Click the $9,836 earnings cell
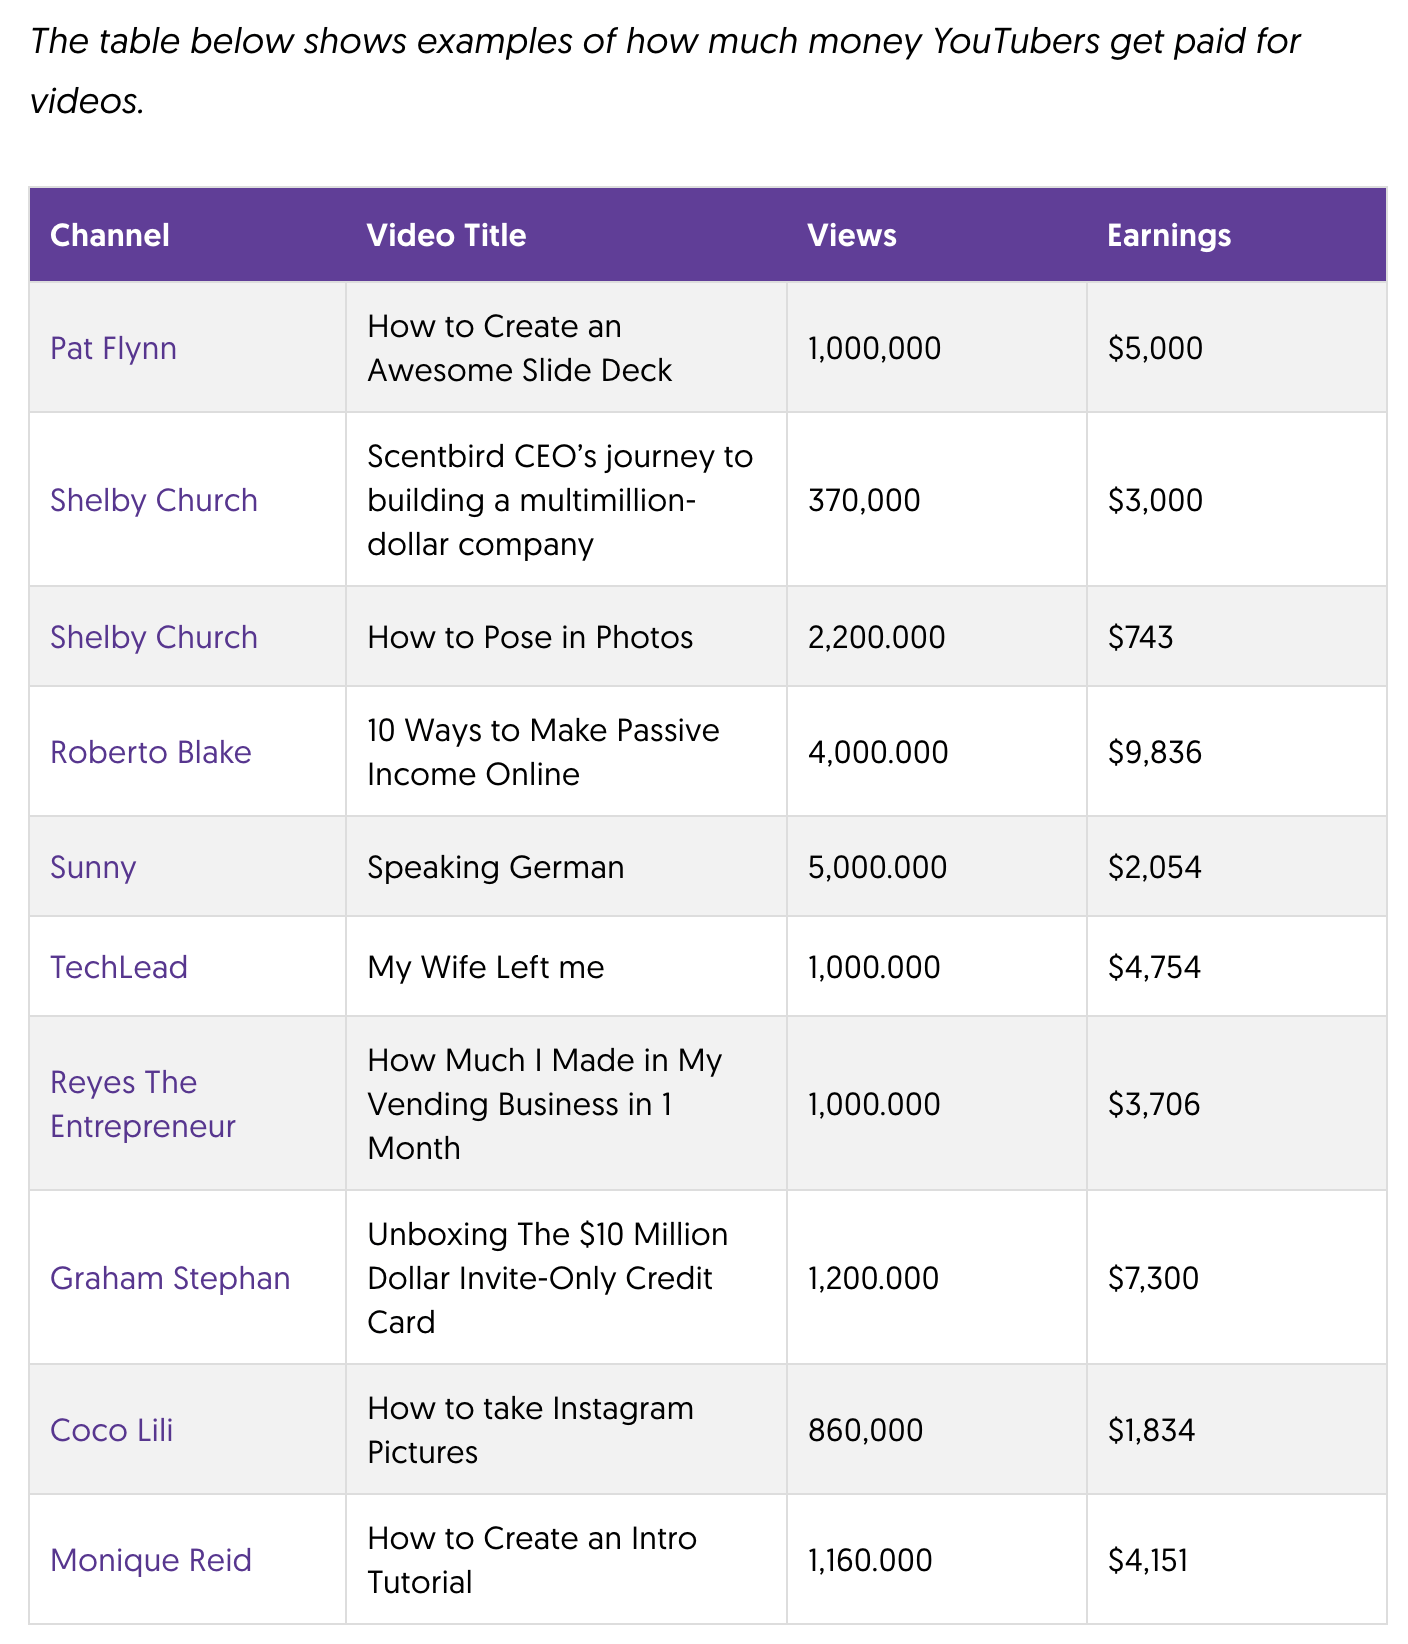Screen dimensions: 1408x1644 (x=1155, y=752)
